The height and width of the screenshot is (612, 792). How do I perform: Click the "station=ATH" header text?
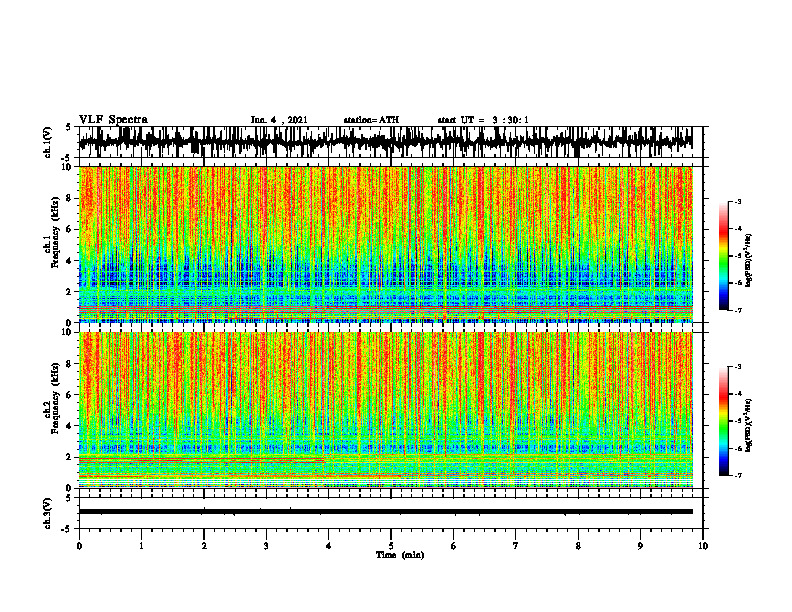click(x=371, y=120)
